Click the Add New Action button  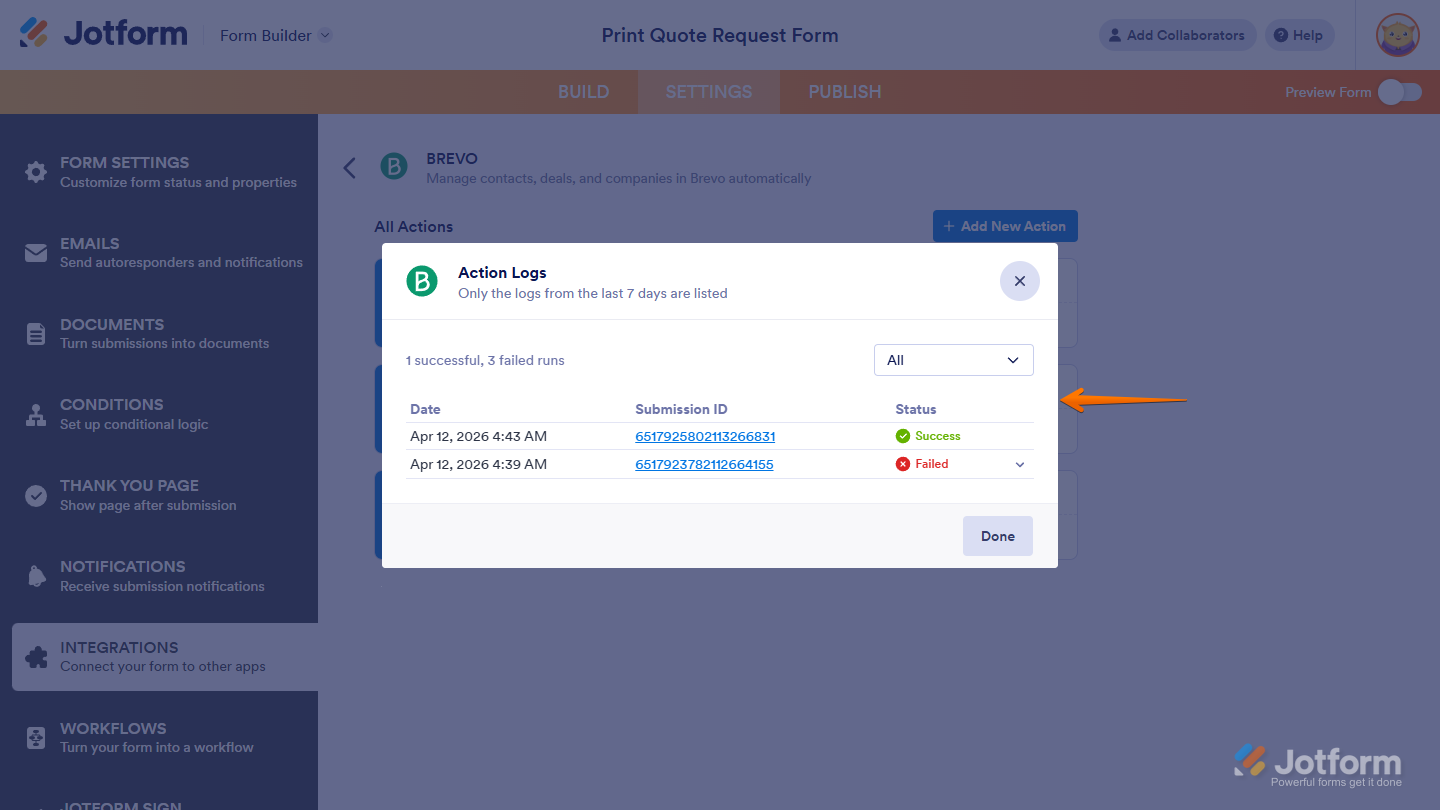[x=1005, y=225]
